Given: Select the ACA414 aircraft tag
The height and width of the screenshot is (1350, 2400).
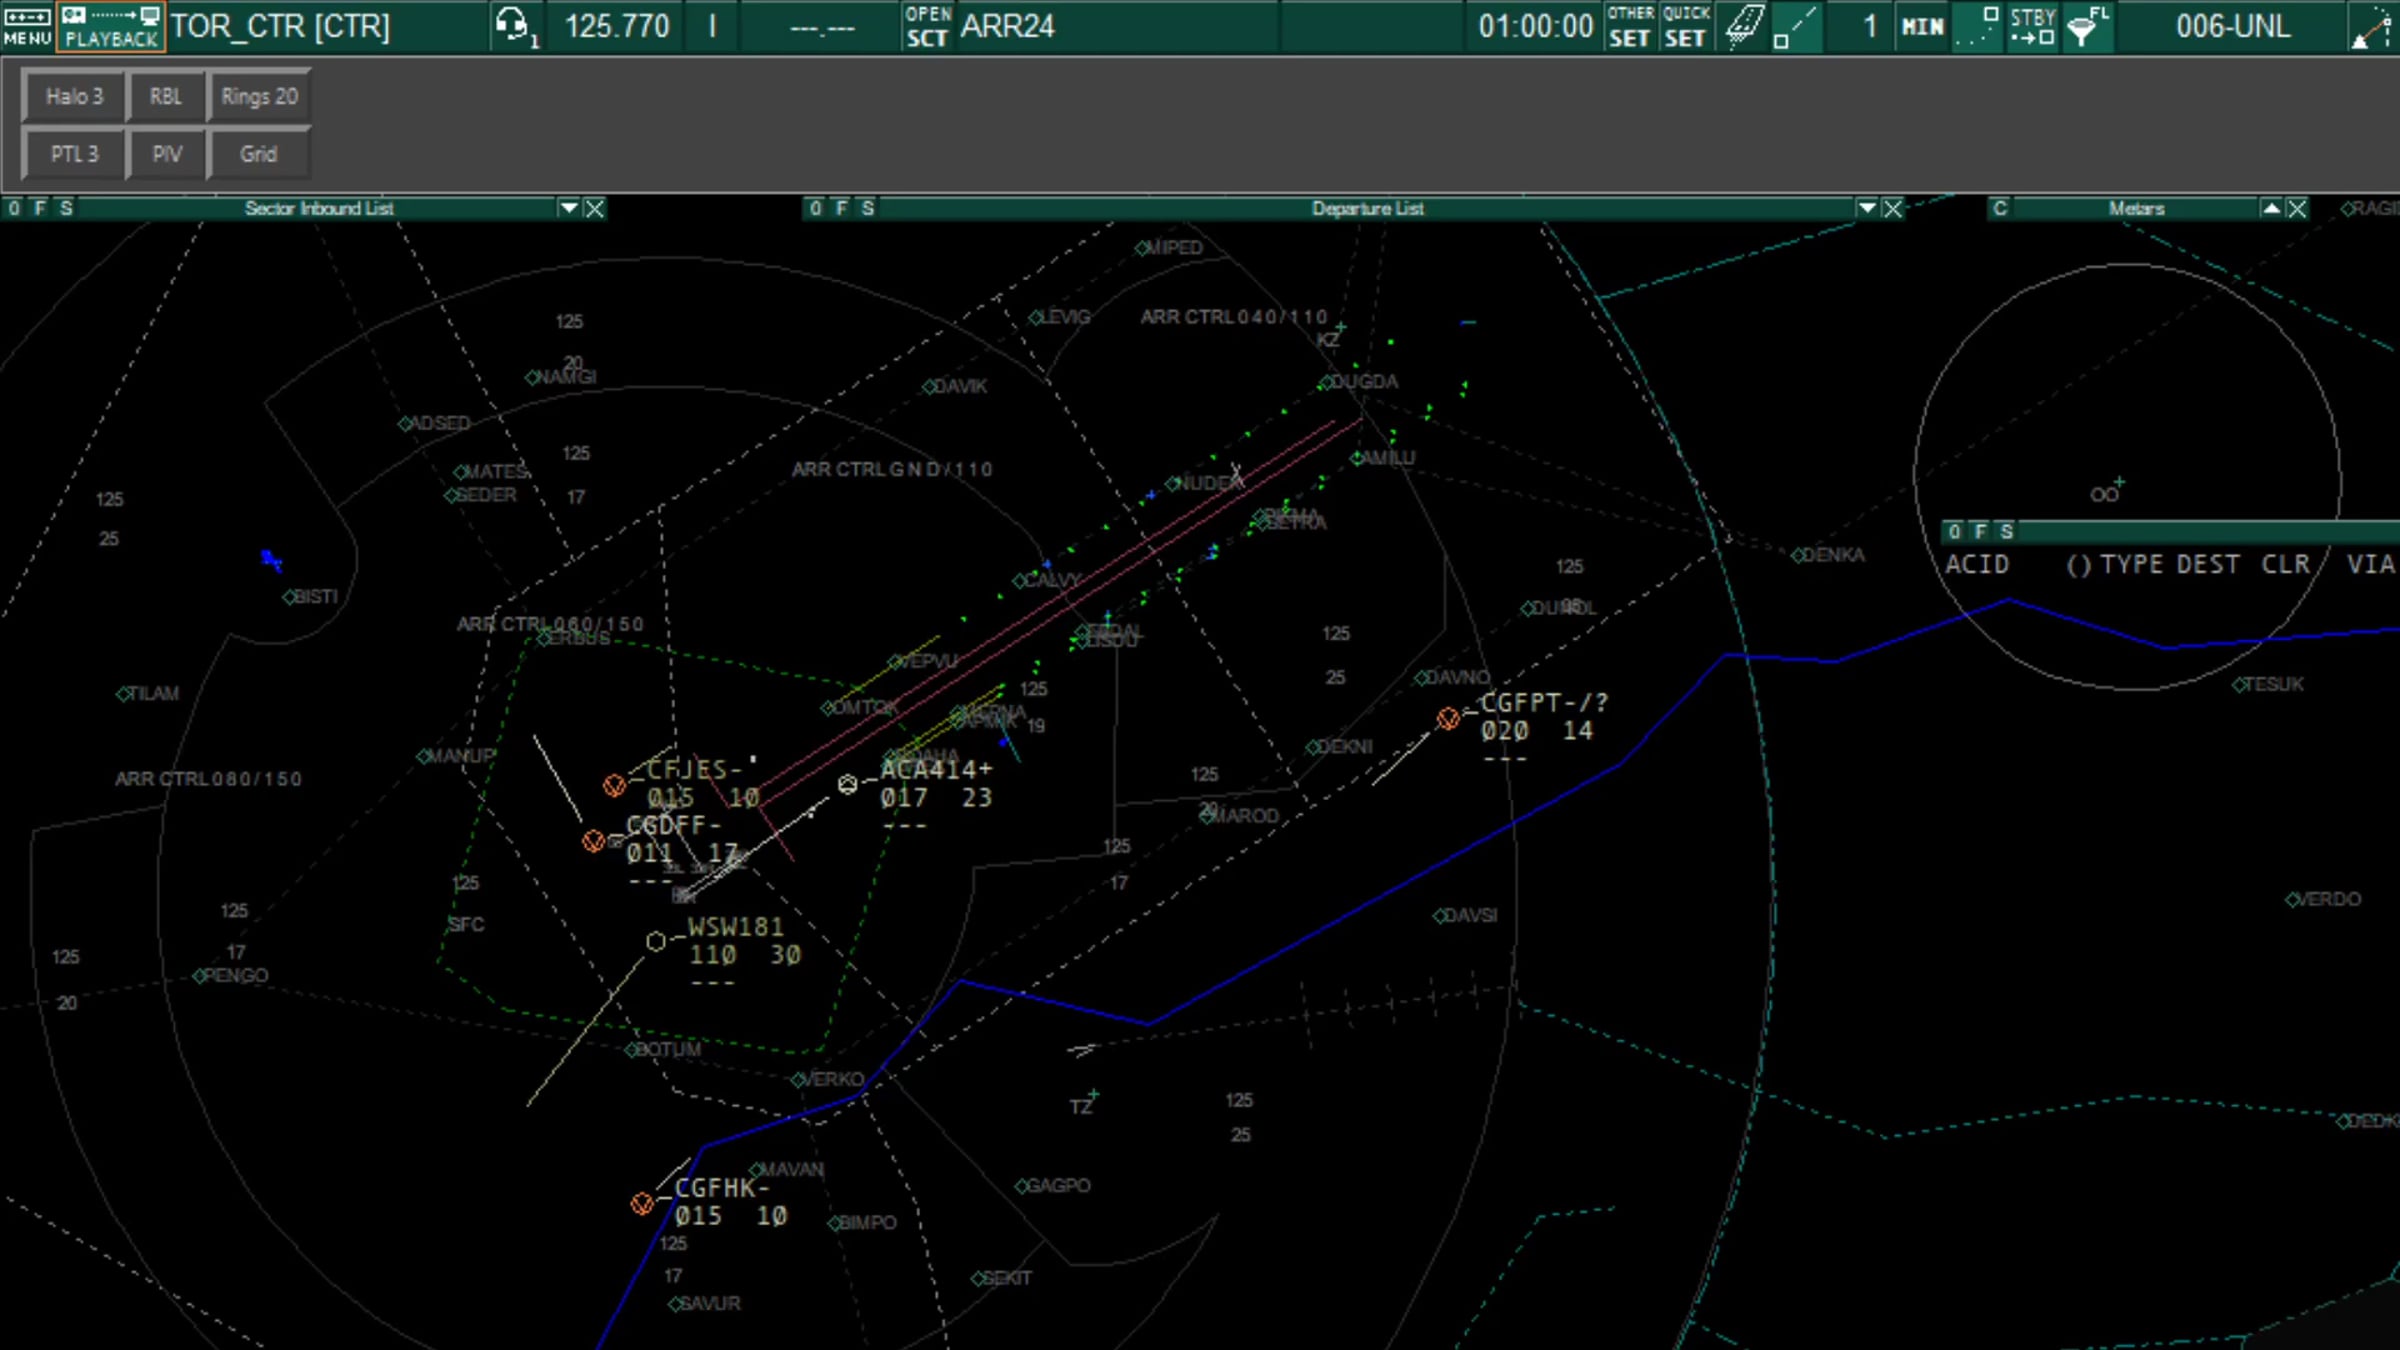Looking at the screenshot, I should point(936,797).
